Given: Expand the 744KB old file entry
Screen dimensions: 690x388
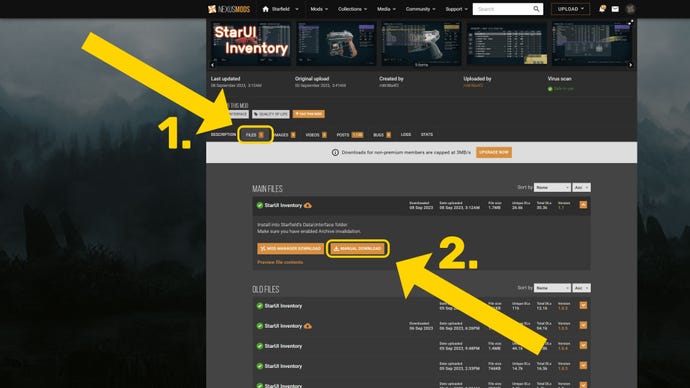Looking at the screenshot, I should 583,365.
